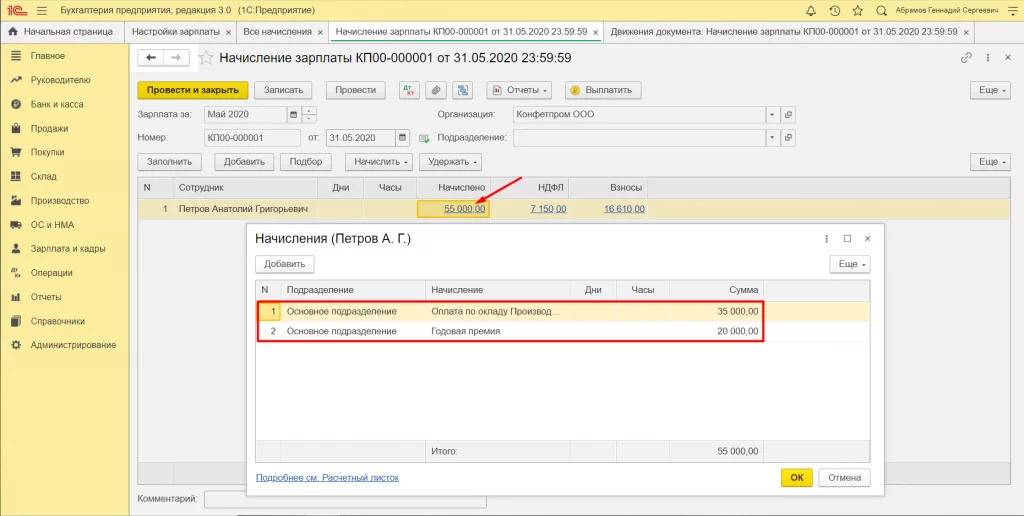The height and width of the screenshot is (516, 1024).
Task: Expand the Удержать dropdown
Action: tap(451, 162)
